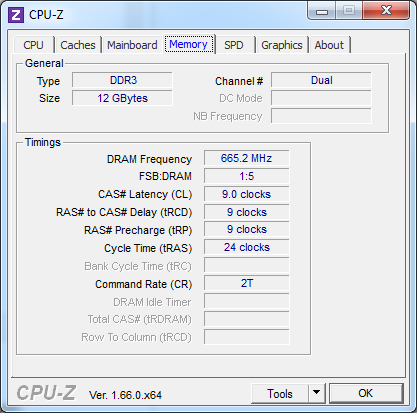Click the FSB:DRAM ratio field
The height and width of the screenshot is (413, 417).
[x=247, y=176]
